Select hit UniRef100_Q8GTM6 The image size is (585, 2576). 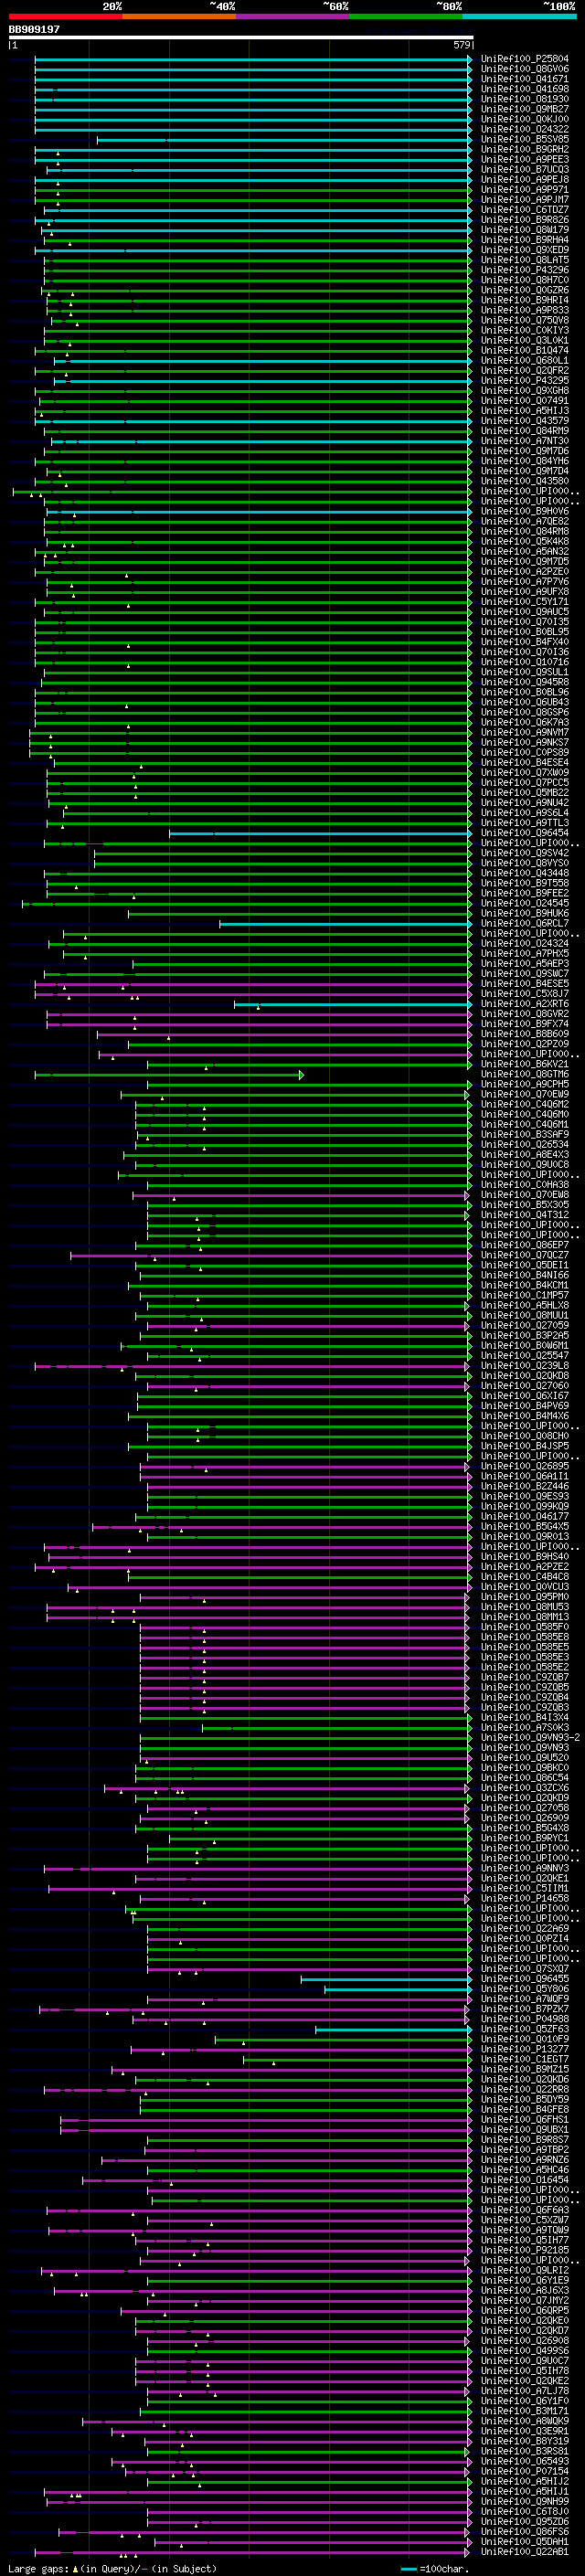pyautogui.click(x=524, y=1074)
